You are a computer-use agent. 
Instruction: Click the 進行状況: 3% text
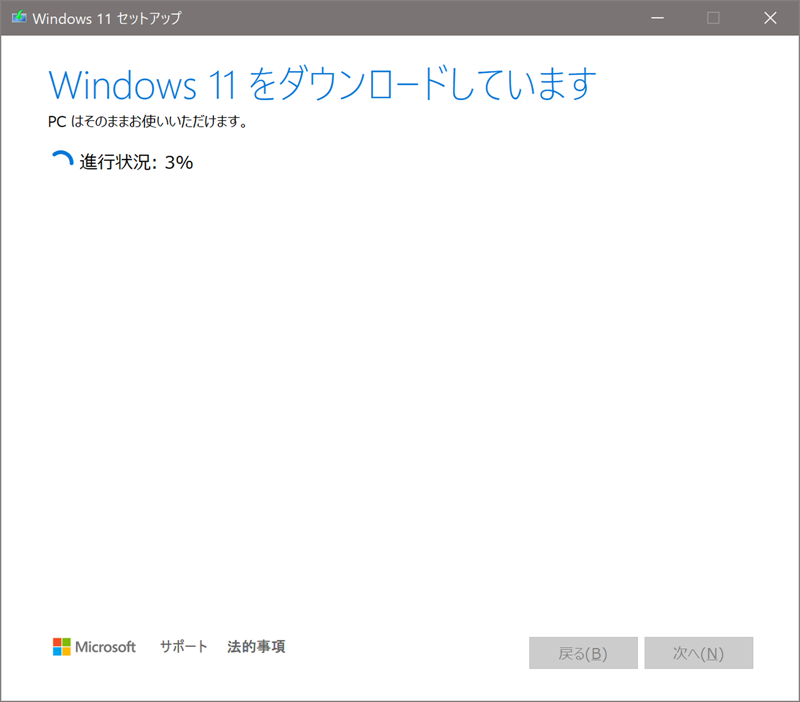(x=136, y=162)
